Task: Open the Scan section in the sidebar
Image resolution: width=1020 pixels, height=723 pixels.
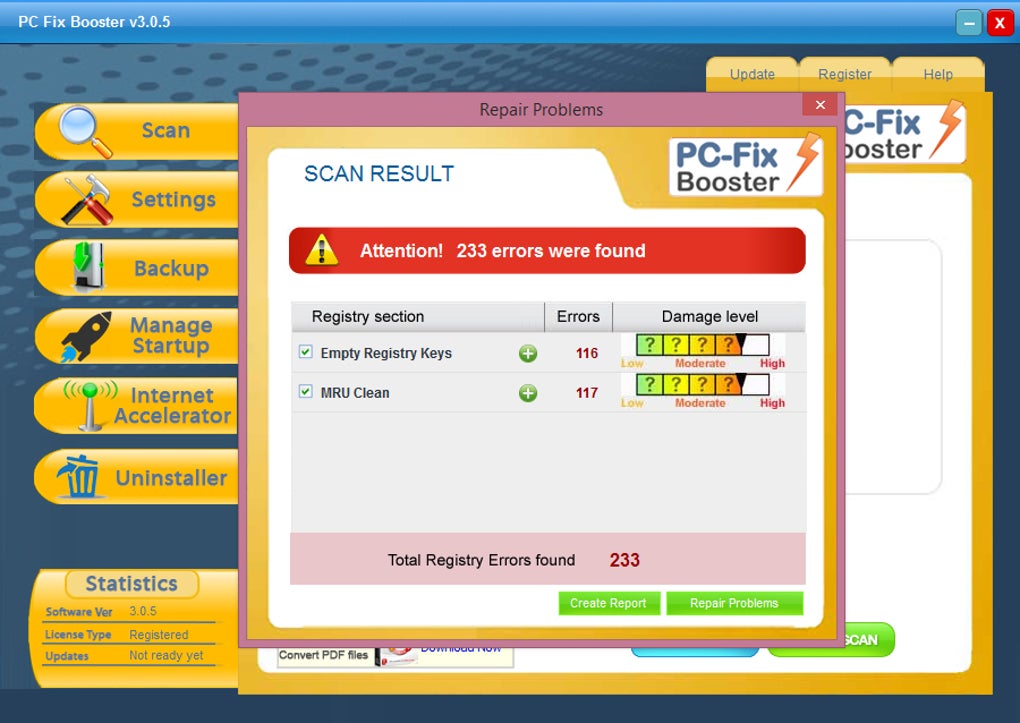Action: (137, 131)
